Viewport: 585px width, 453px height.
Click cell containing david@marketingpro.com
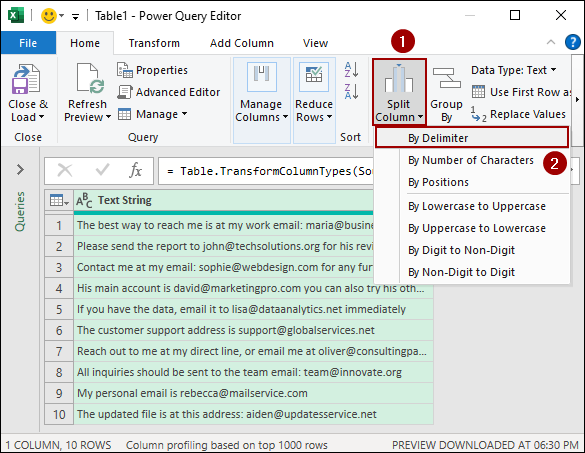253,288
